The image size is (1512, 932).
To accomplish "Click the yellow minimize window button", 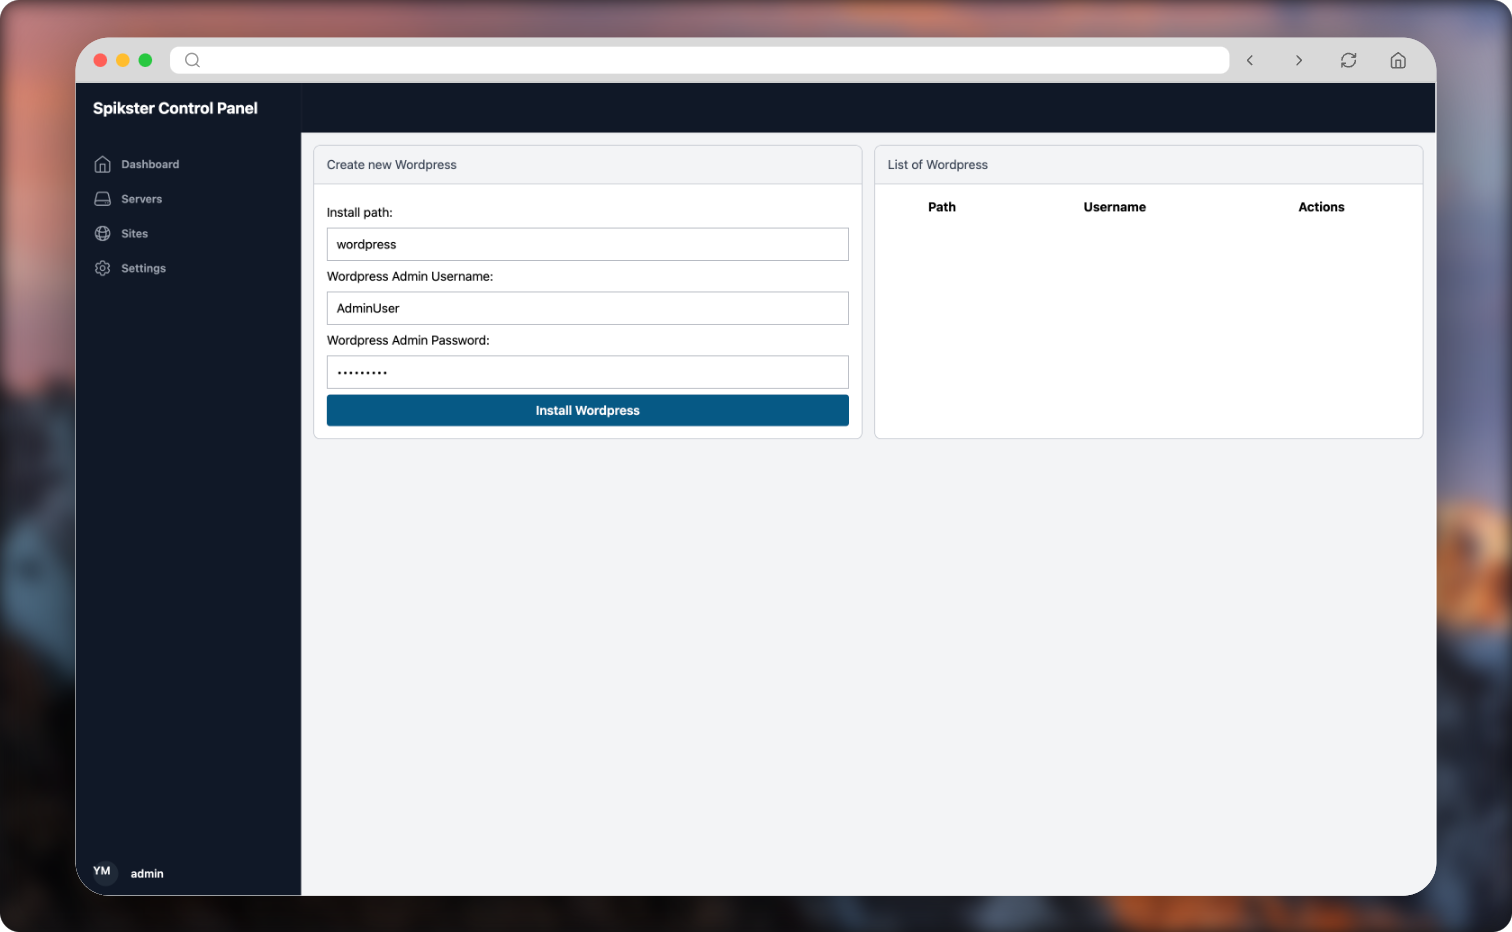I will coord(123,60).
